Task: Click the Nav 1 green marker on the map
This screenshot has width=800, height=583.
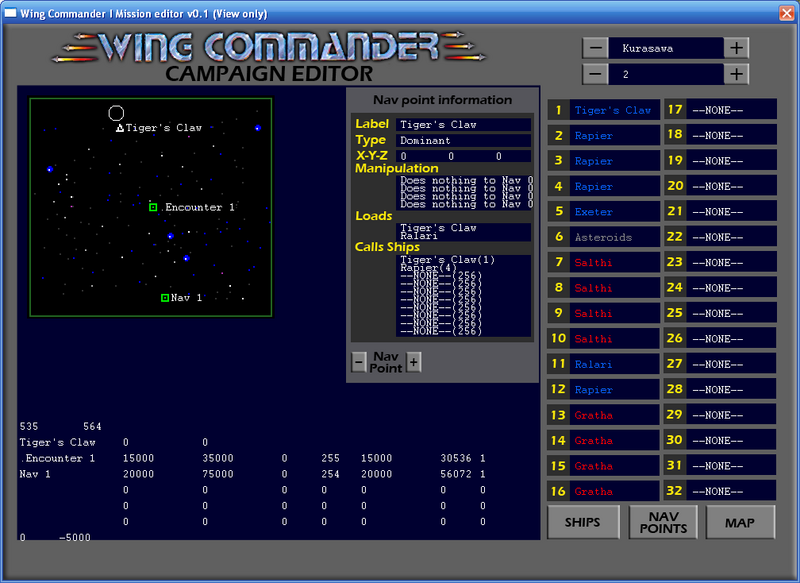Action: [x=164, y=296]
